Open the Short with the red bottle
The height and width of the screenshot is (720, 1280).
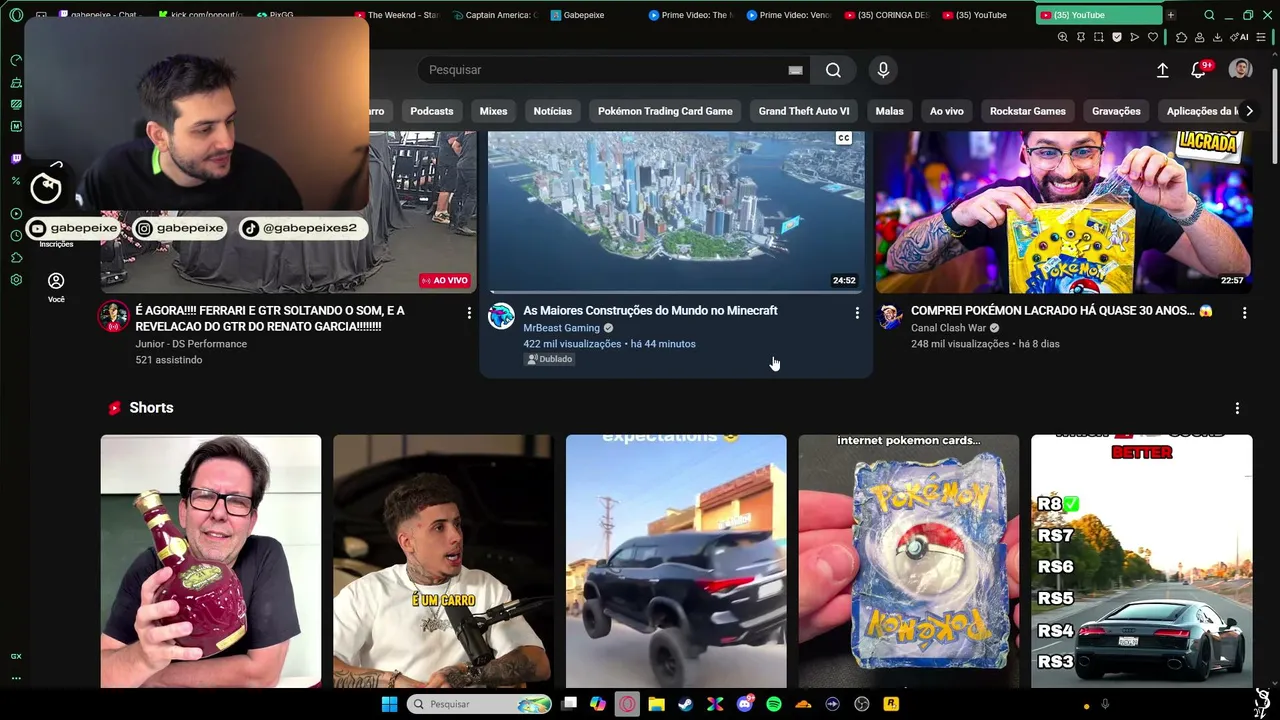211,561
